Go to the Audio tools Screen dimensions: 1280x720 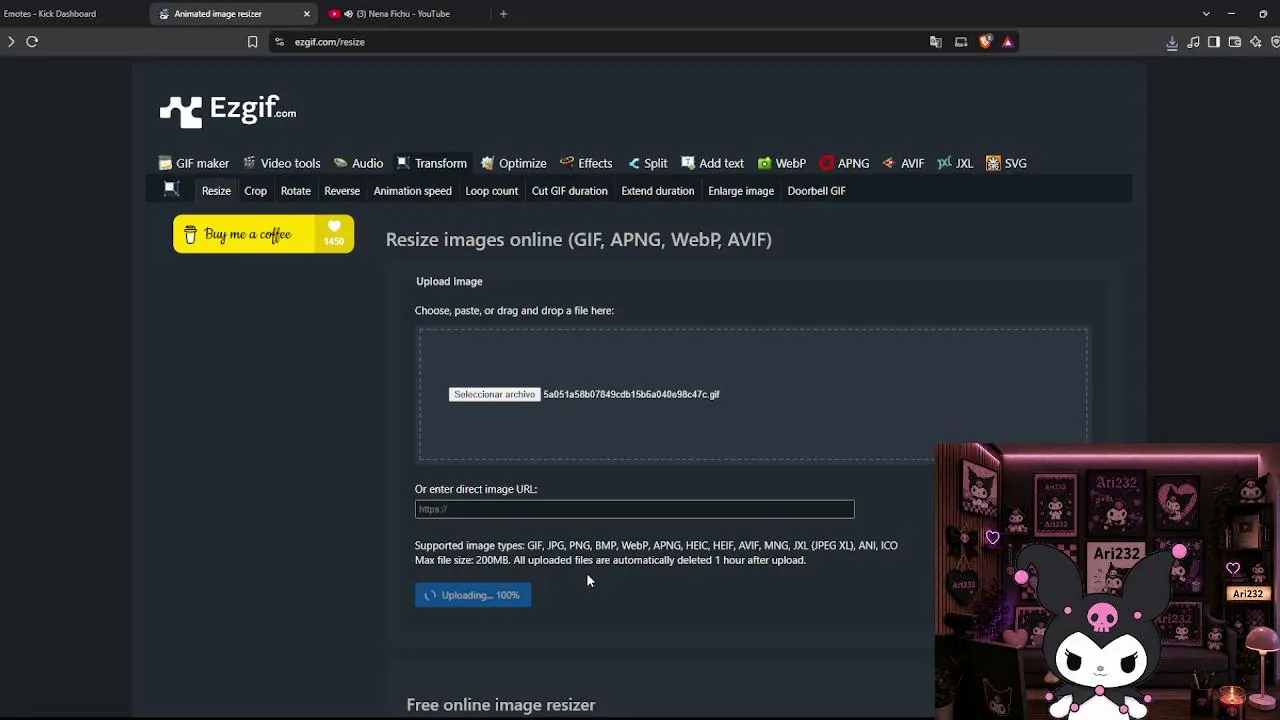click(x=358, y=163)
